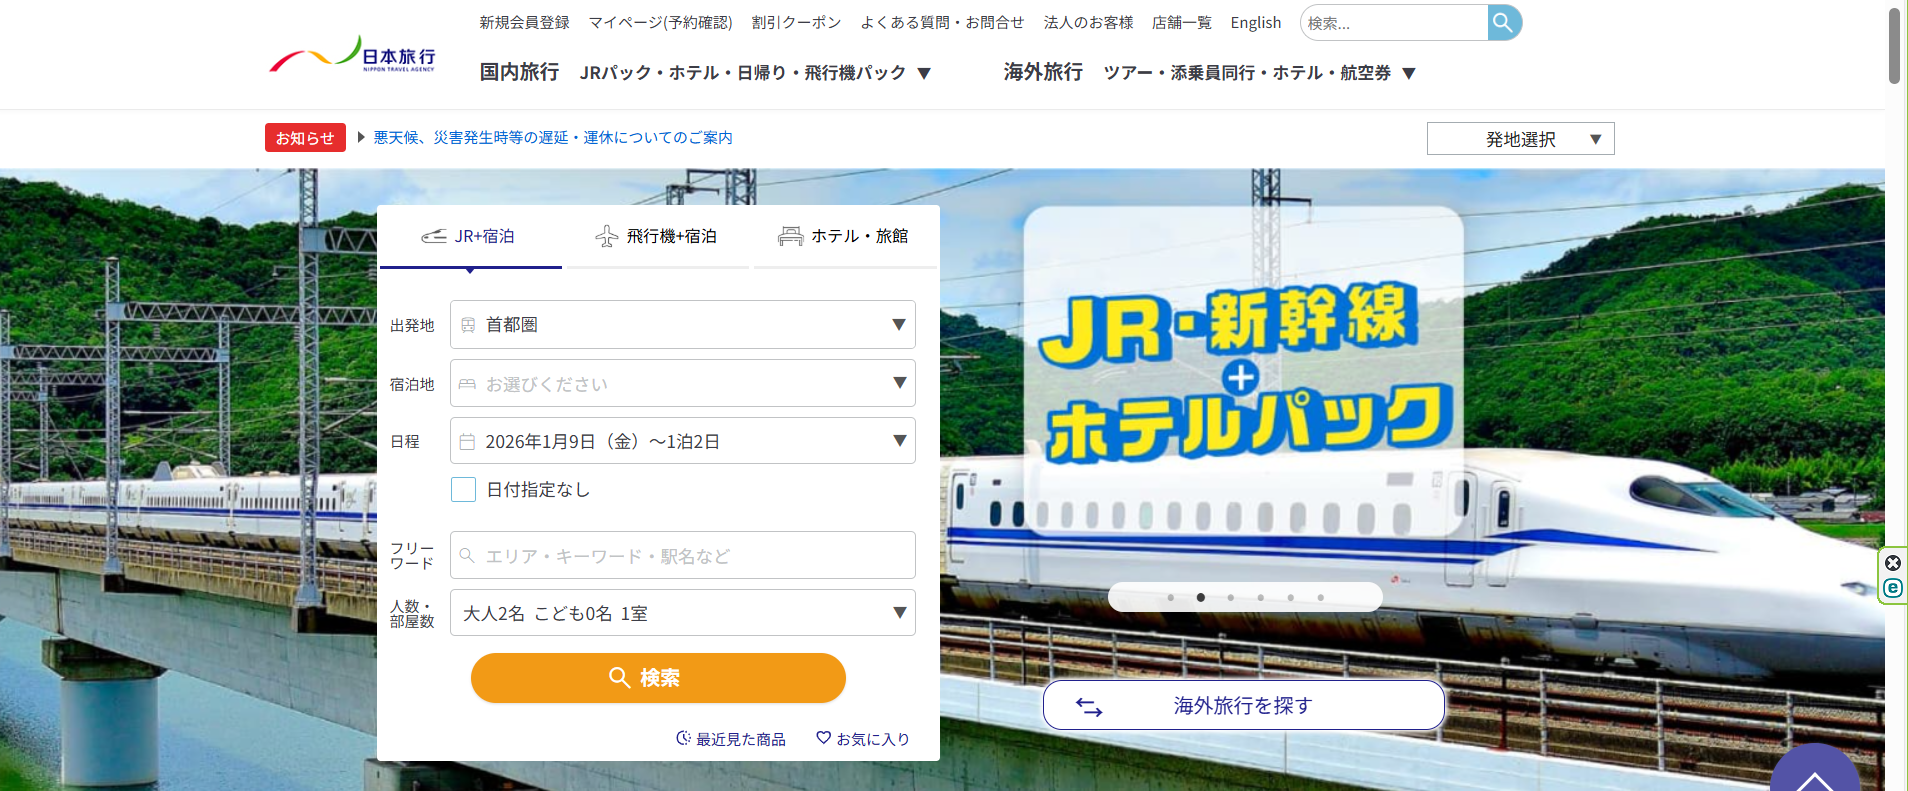Click the scroll-to-top arrow button
Screen dimensions: 1908x791
1815,770
